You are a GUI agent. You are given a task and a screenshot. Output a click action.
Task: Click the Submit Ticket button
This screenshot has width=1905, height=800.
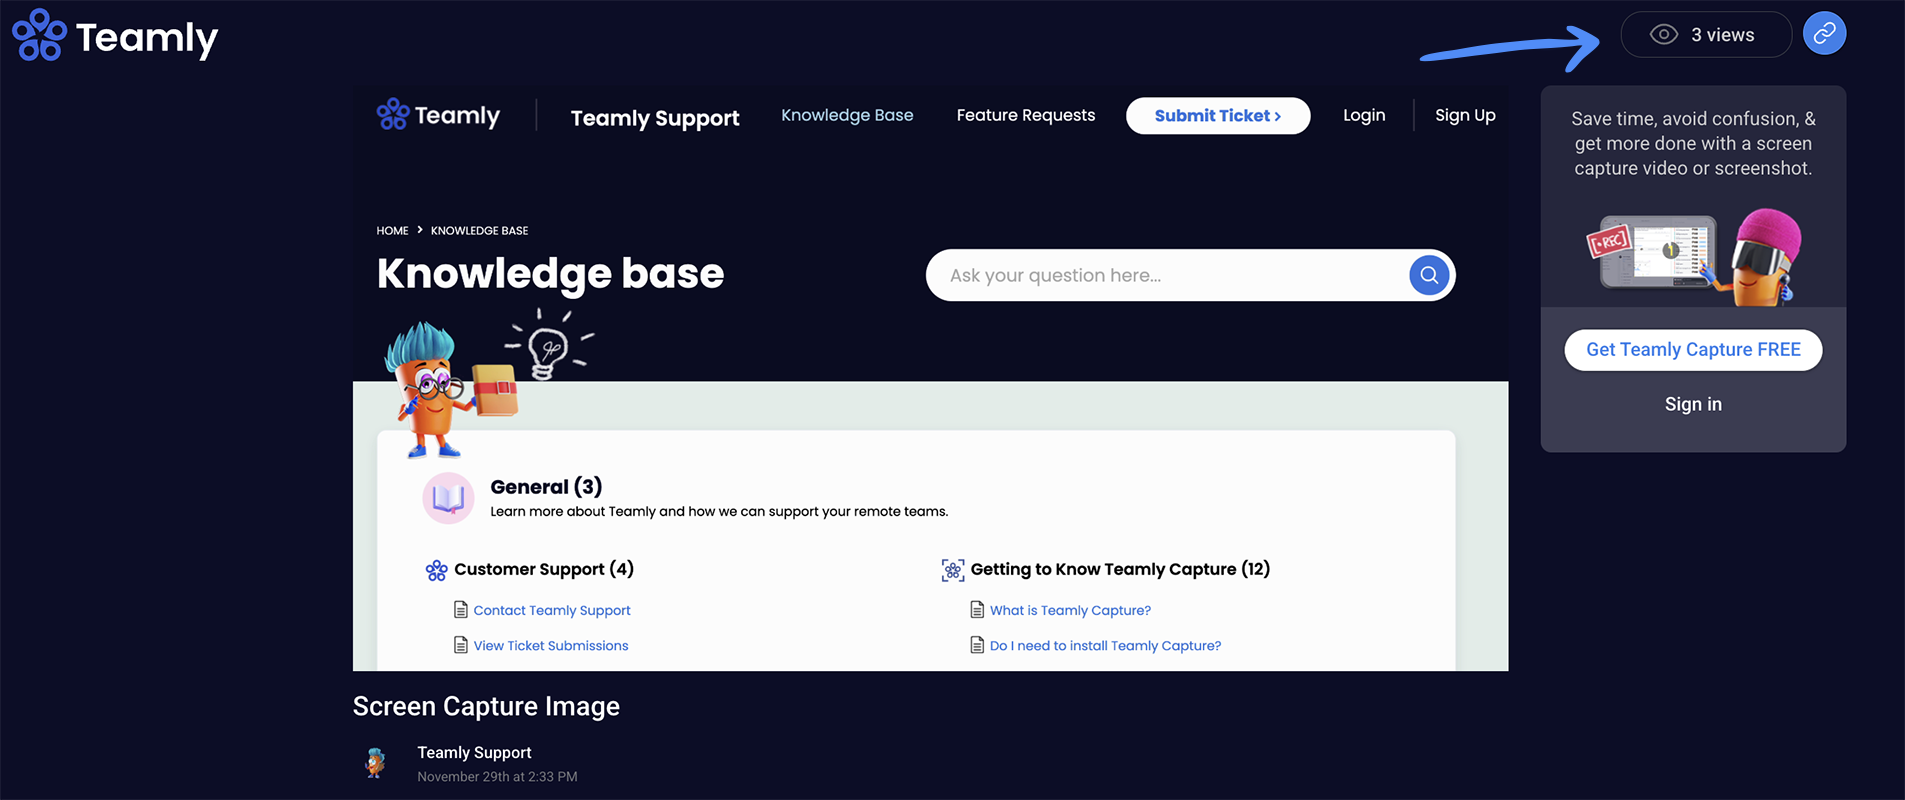1218,116
